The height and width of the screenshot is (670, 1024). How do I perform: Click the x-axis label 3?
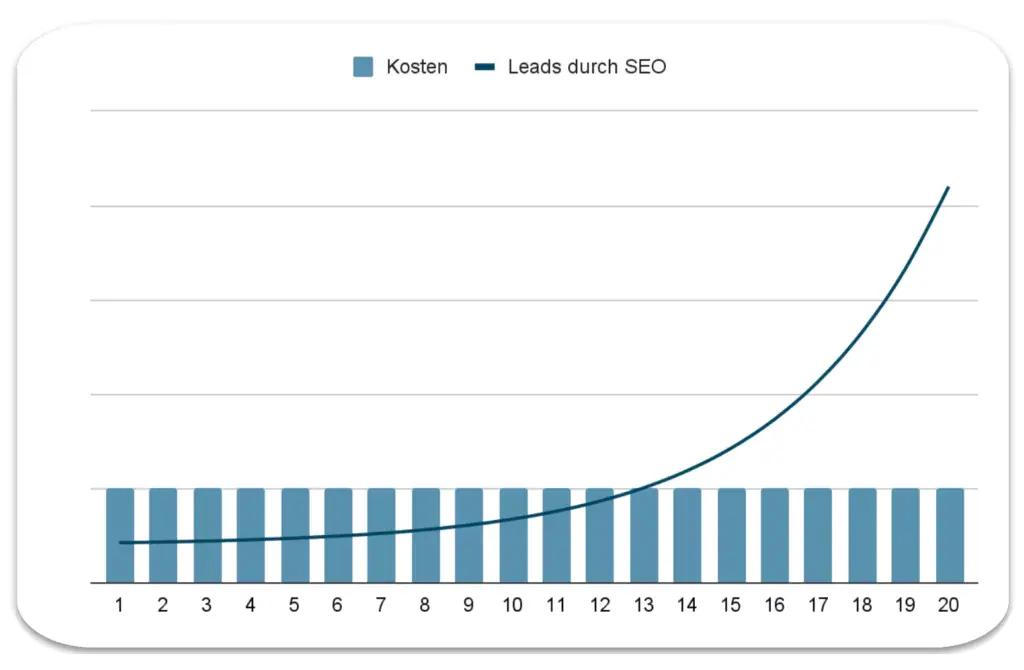pyautogui.click(x=207, y=605)
